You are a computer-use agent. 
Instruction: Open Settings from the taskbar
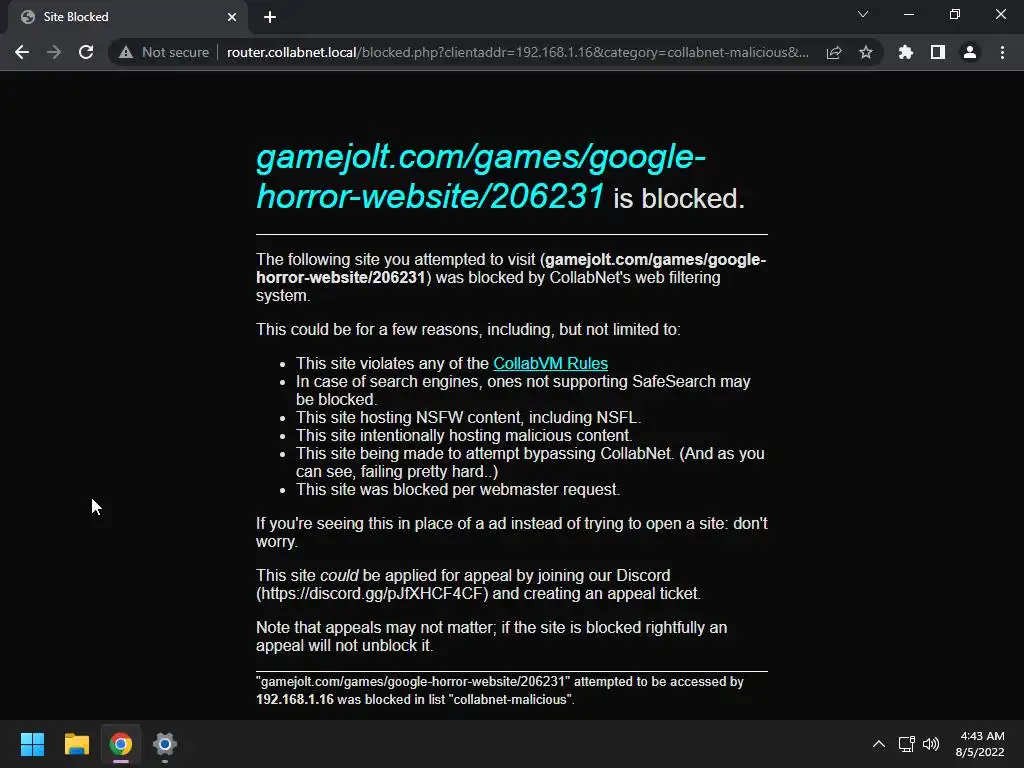pyautogui.click(x=165, y=744)
